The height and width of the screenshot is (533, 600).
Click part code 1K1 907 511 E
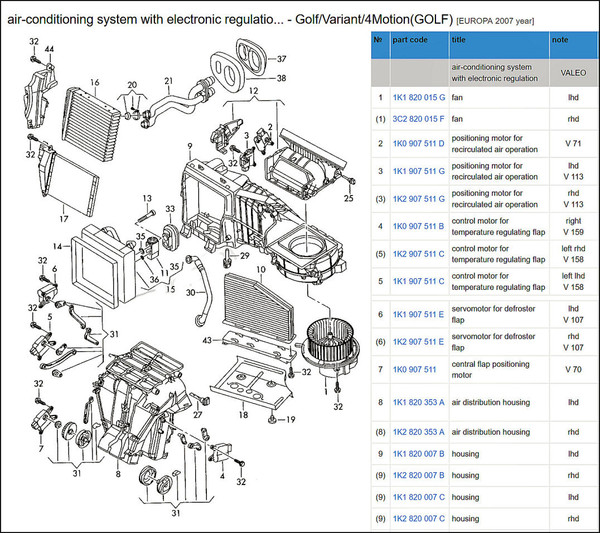click(419, 315)
